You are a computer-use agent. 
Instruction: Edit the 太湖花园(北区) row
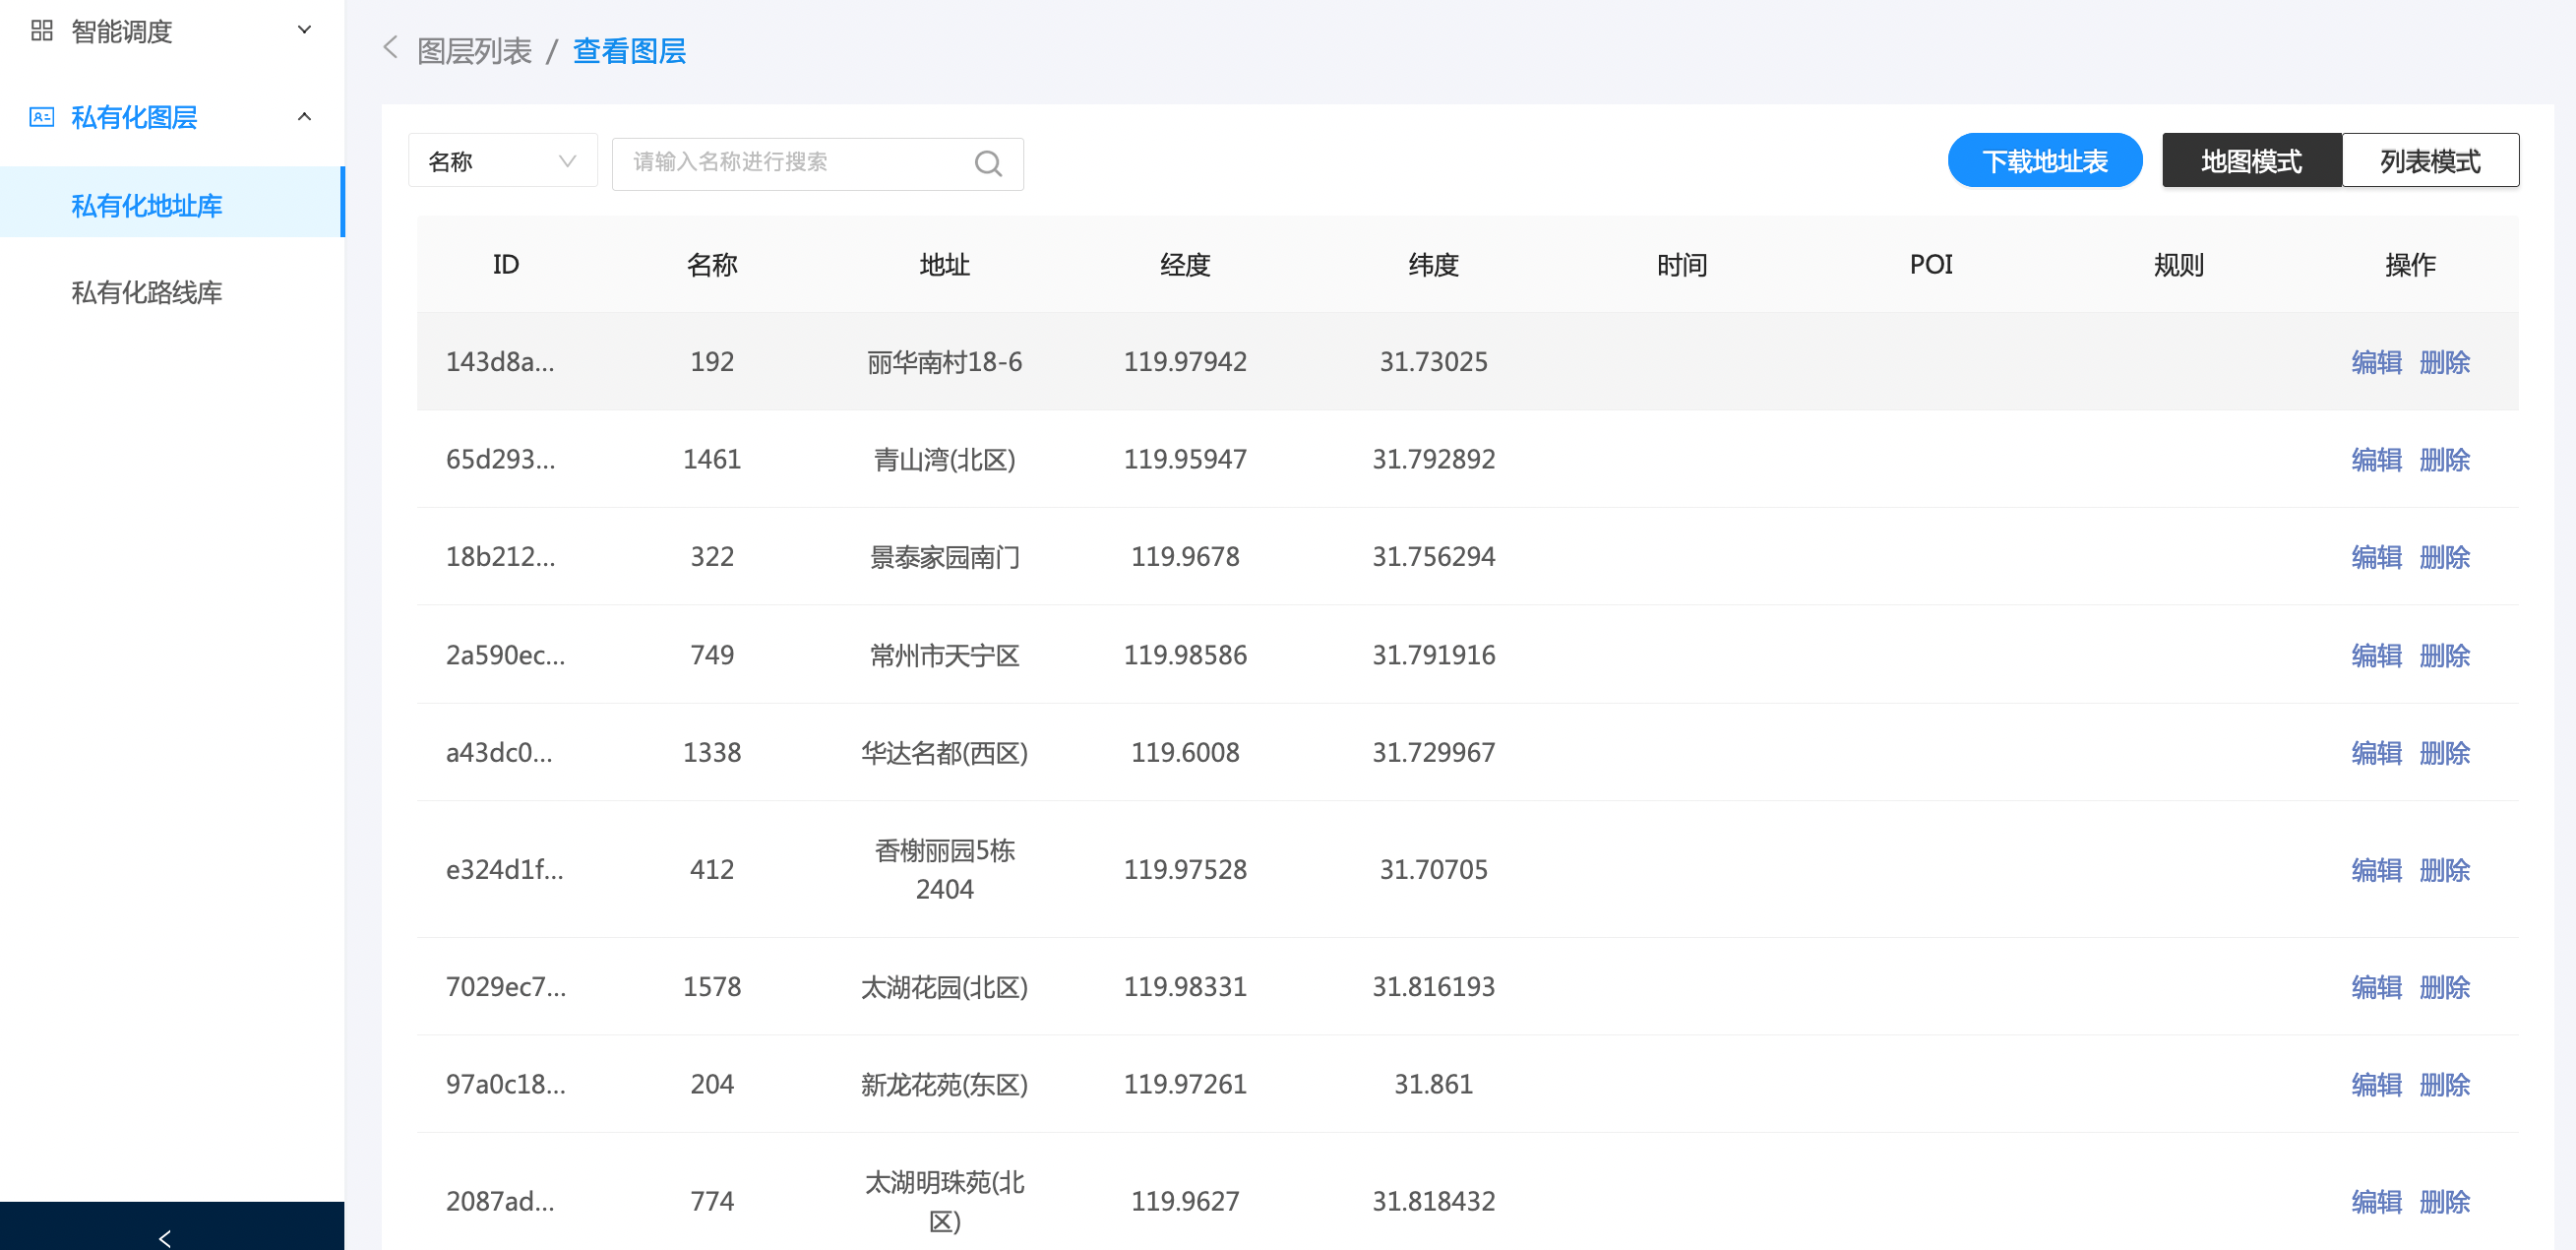point(2376,987)
